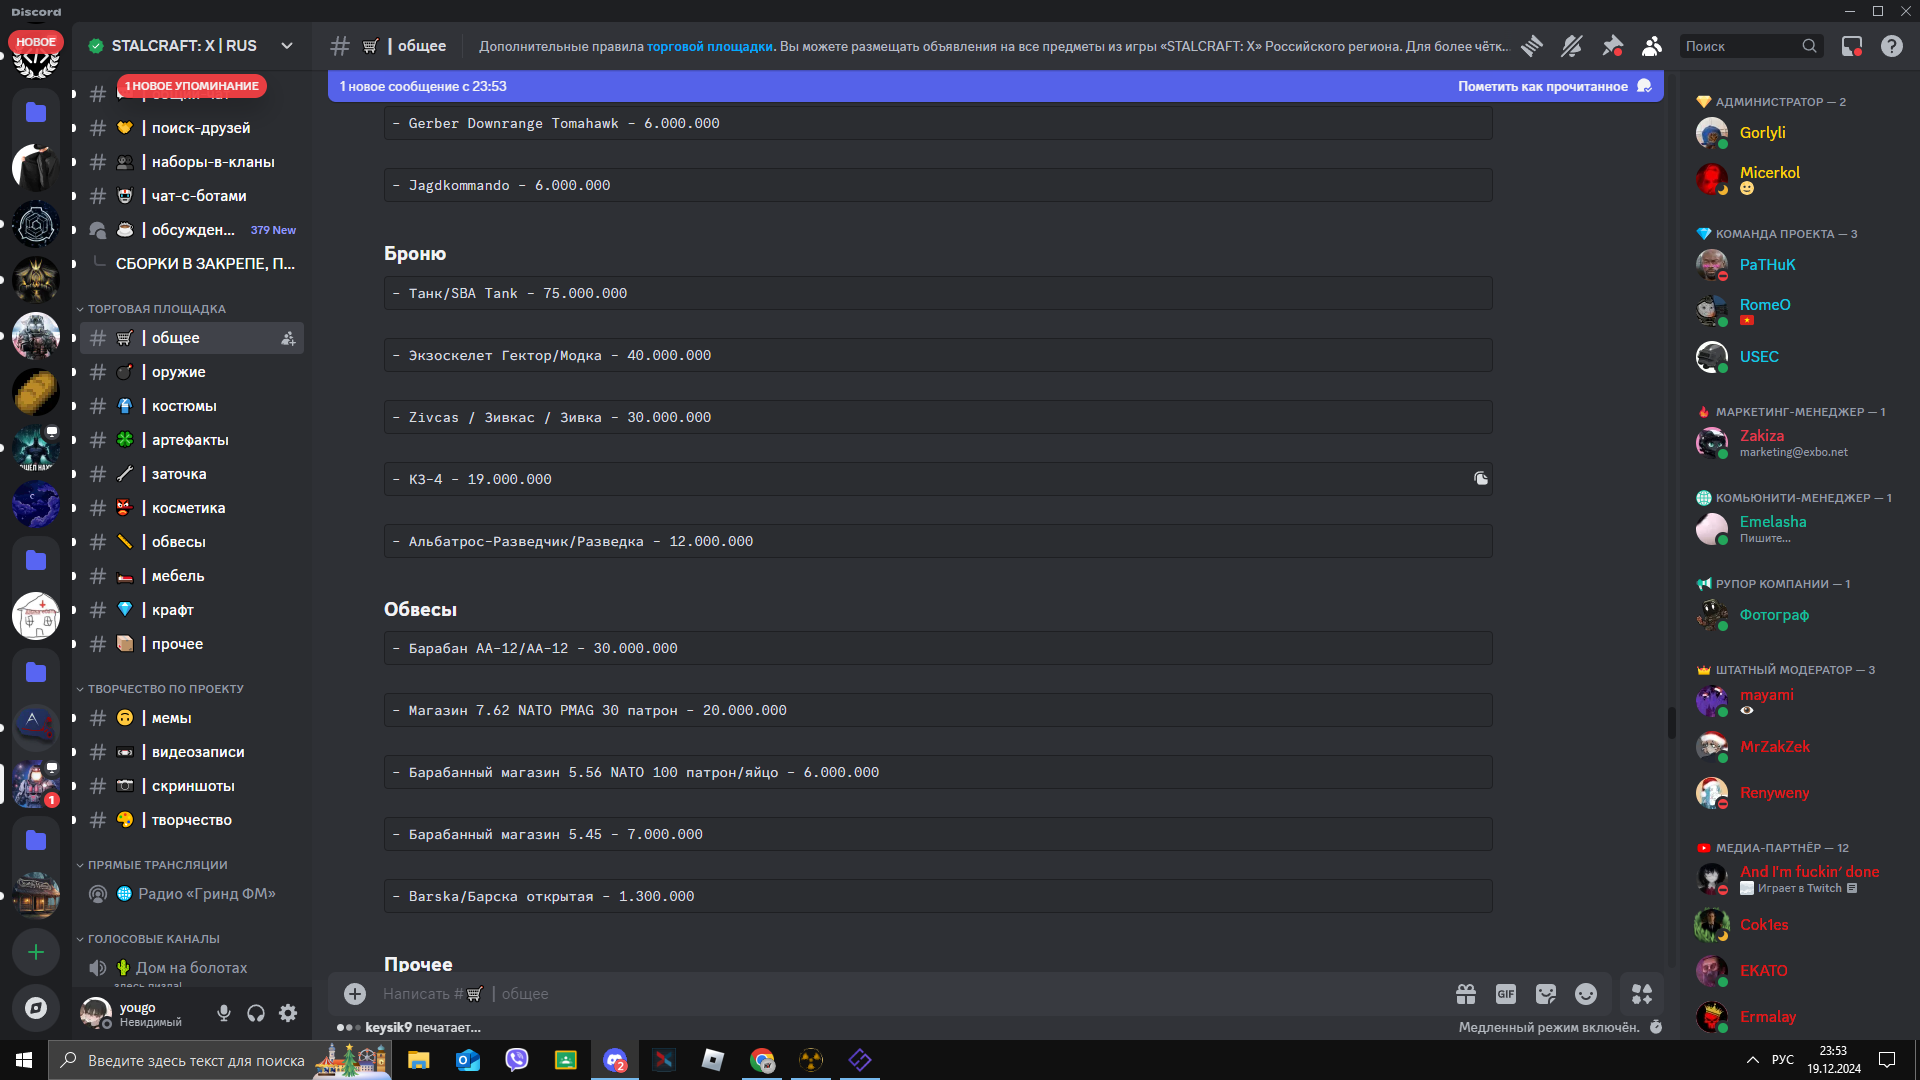The image size is (1920, 1080).
Task: Open Chrome from taskbar
Action: point(762,1060)
